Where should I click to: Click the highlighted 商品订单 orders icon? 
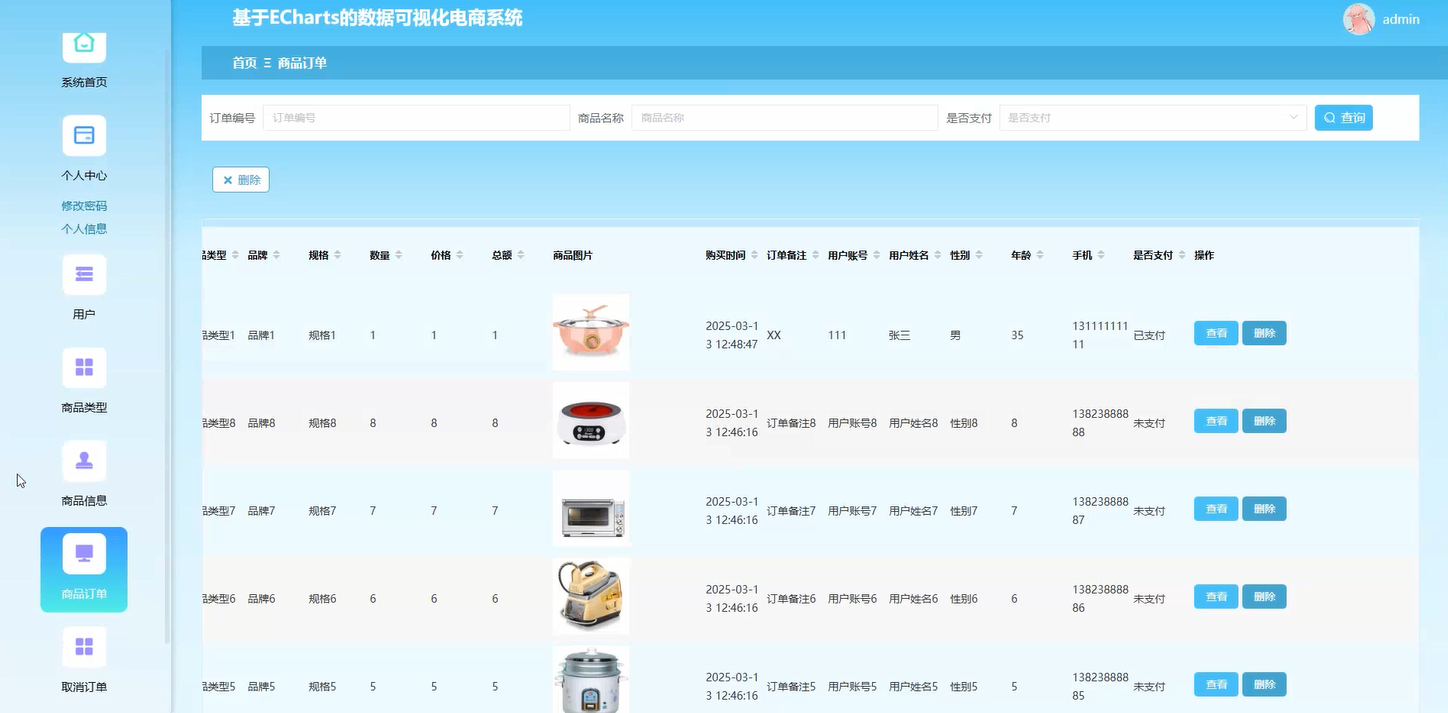point(84,553)
